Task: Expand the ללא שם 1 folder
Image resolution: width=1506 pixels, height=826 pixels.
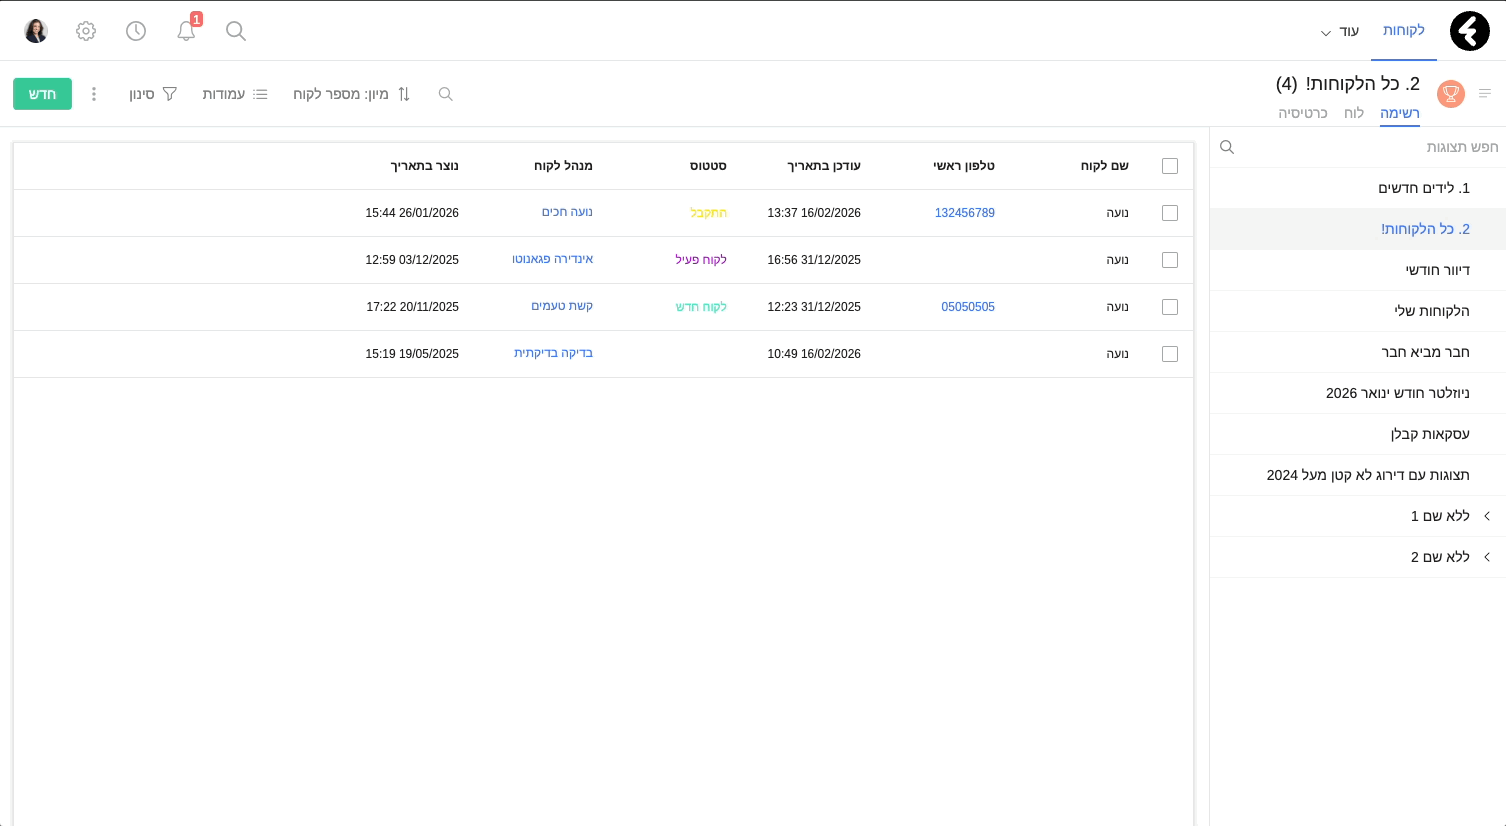Action: click(1487, 516)
